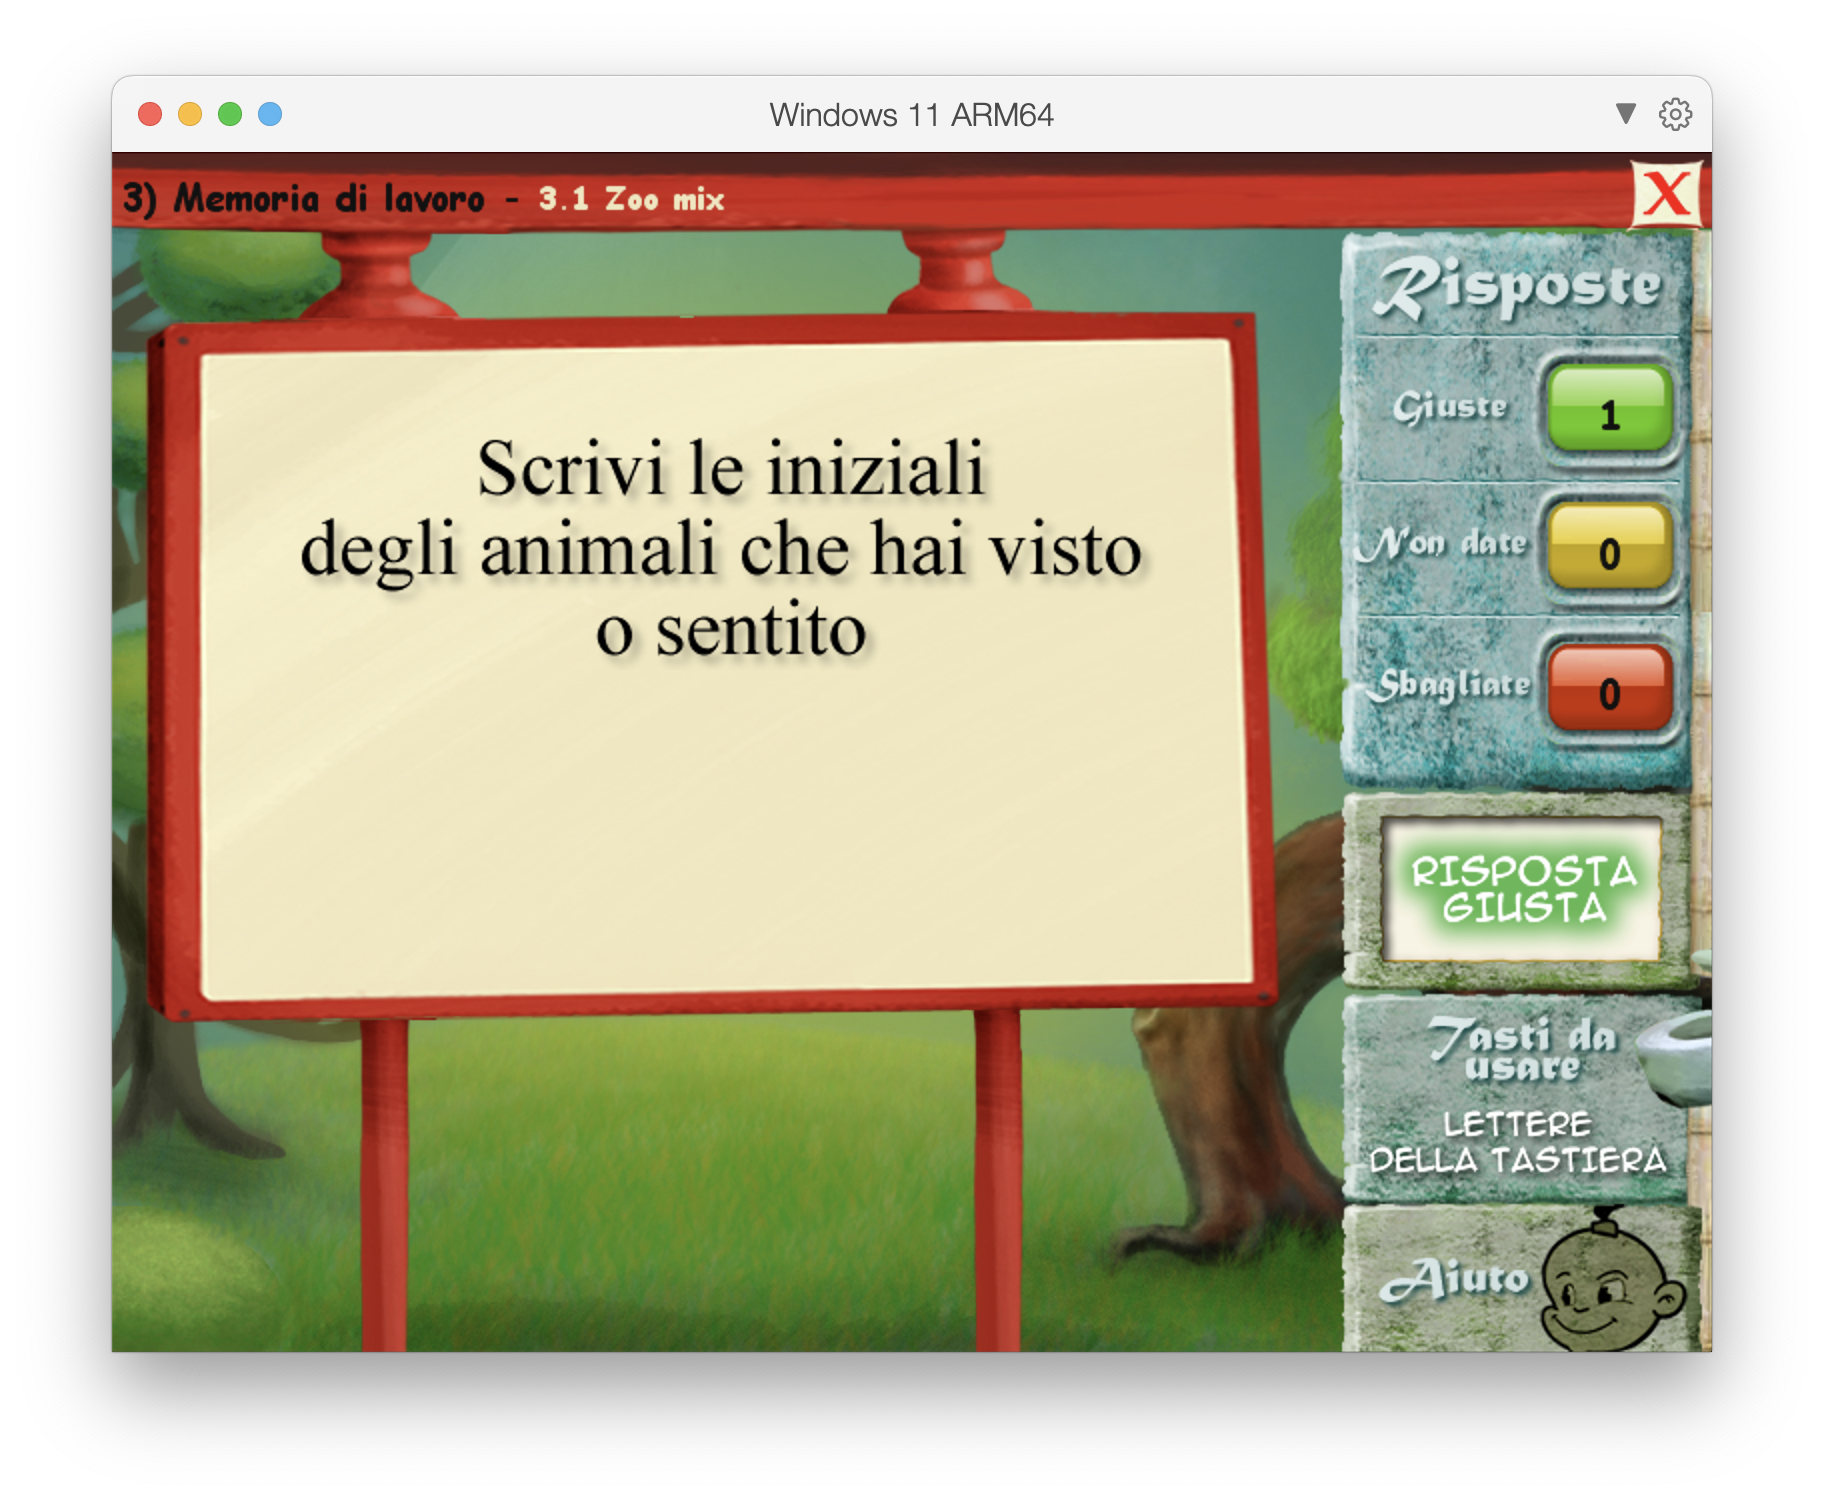The width and height of the screenshot is (1824, 1500).
Task: Click the red Sbagliate counter
Action: click(x=1609, y=690)
